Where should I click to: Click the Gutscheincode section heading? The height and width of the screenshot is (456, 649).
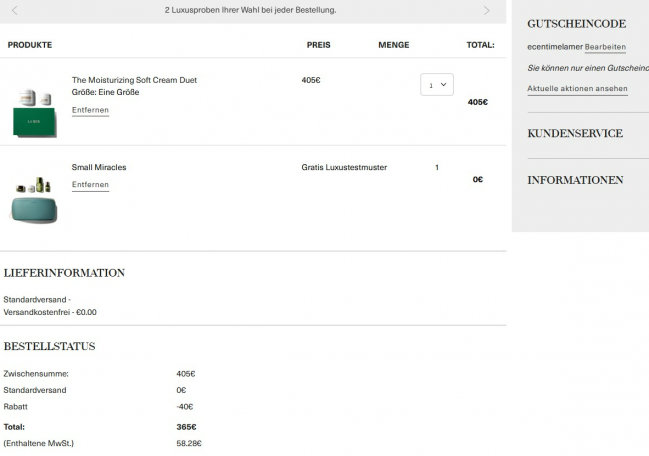point(576,23)
